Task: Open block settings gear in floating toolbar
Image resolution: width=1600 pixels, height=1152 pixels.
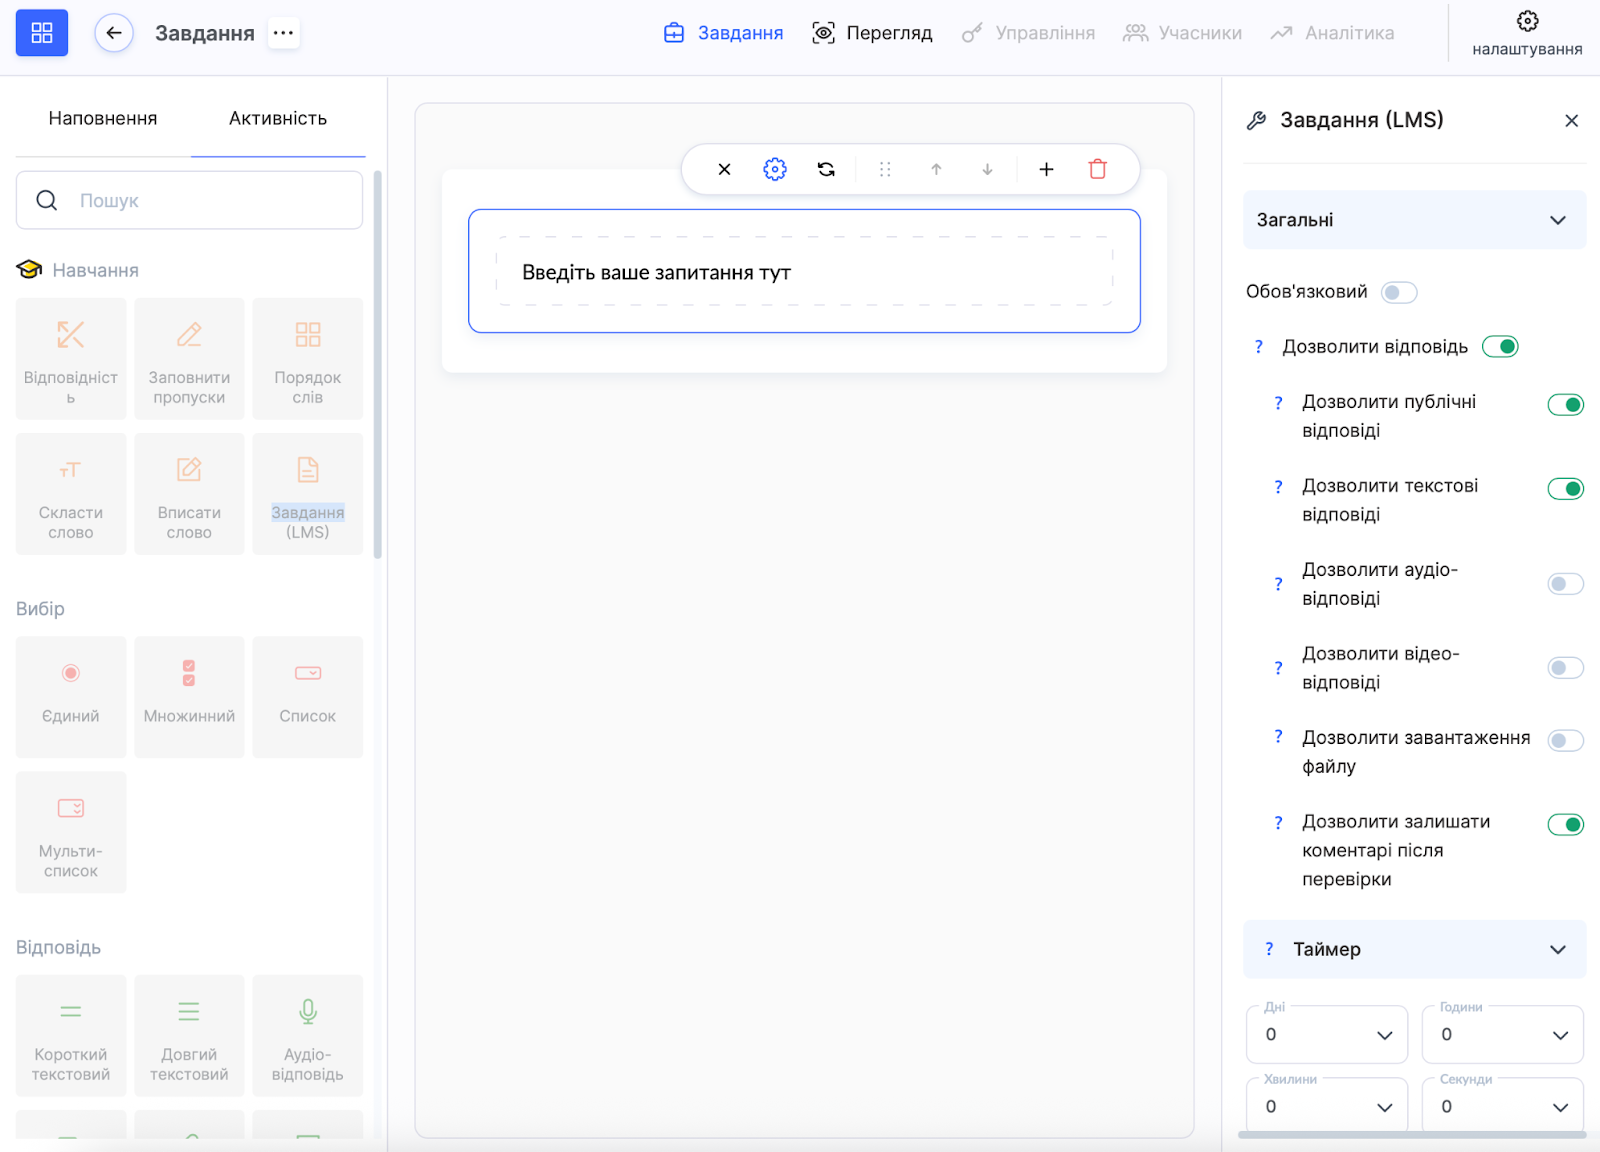Action: (x=775, y=169)
